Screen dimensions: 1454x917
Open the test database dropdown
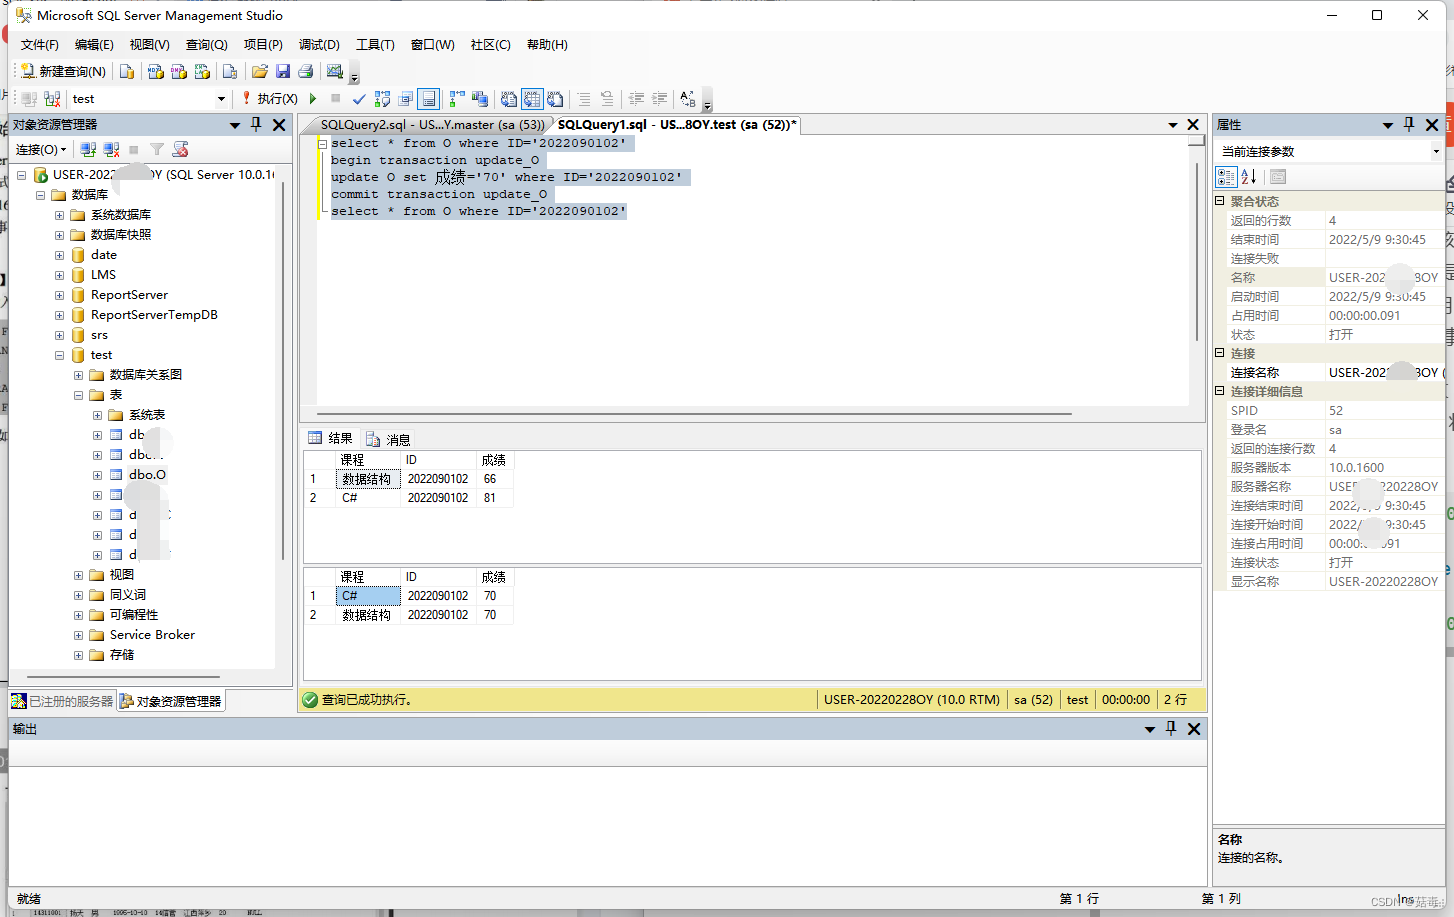click(x=221, y=99)
